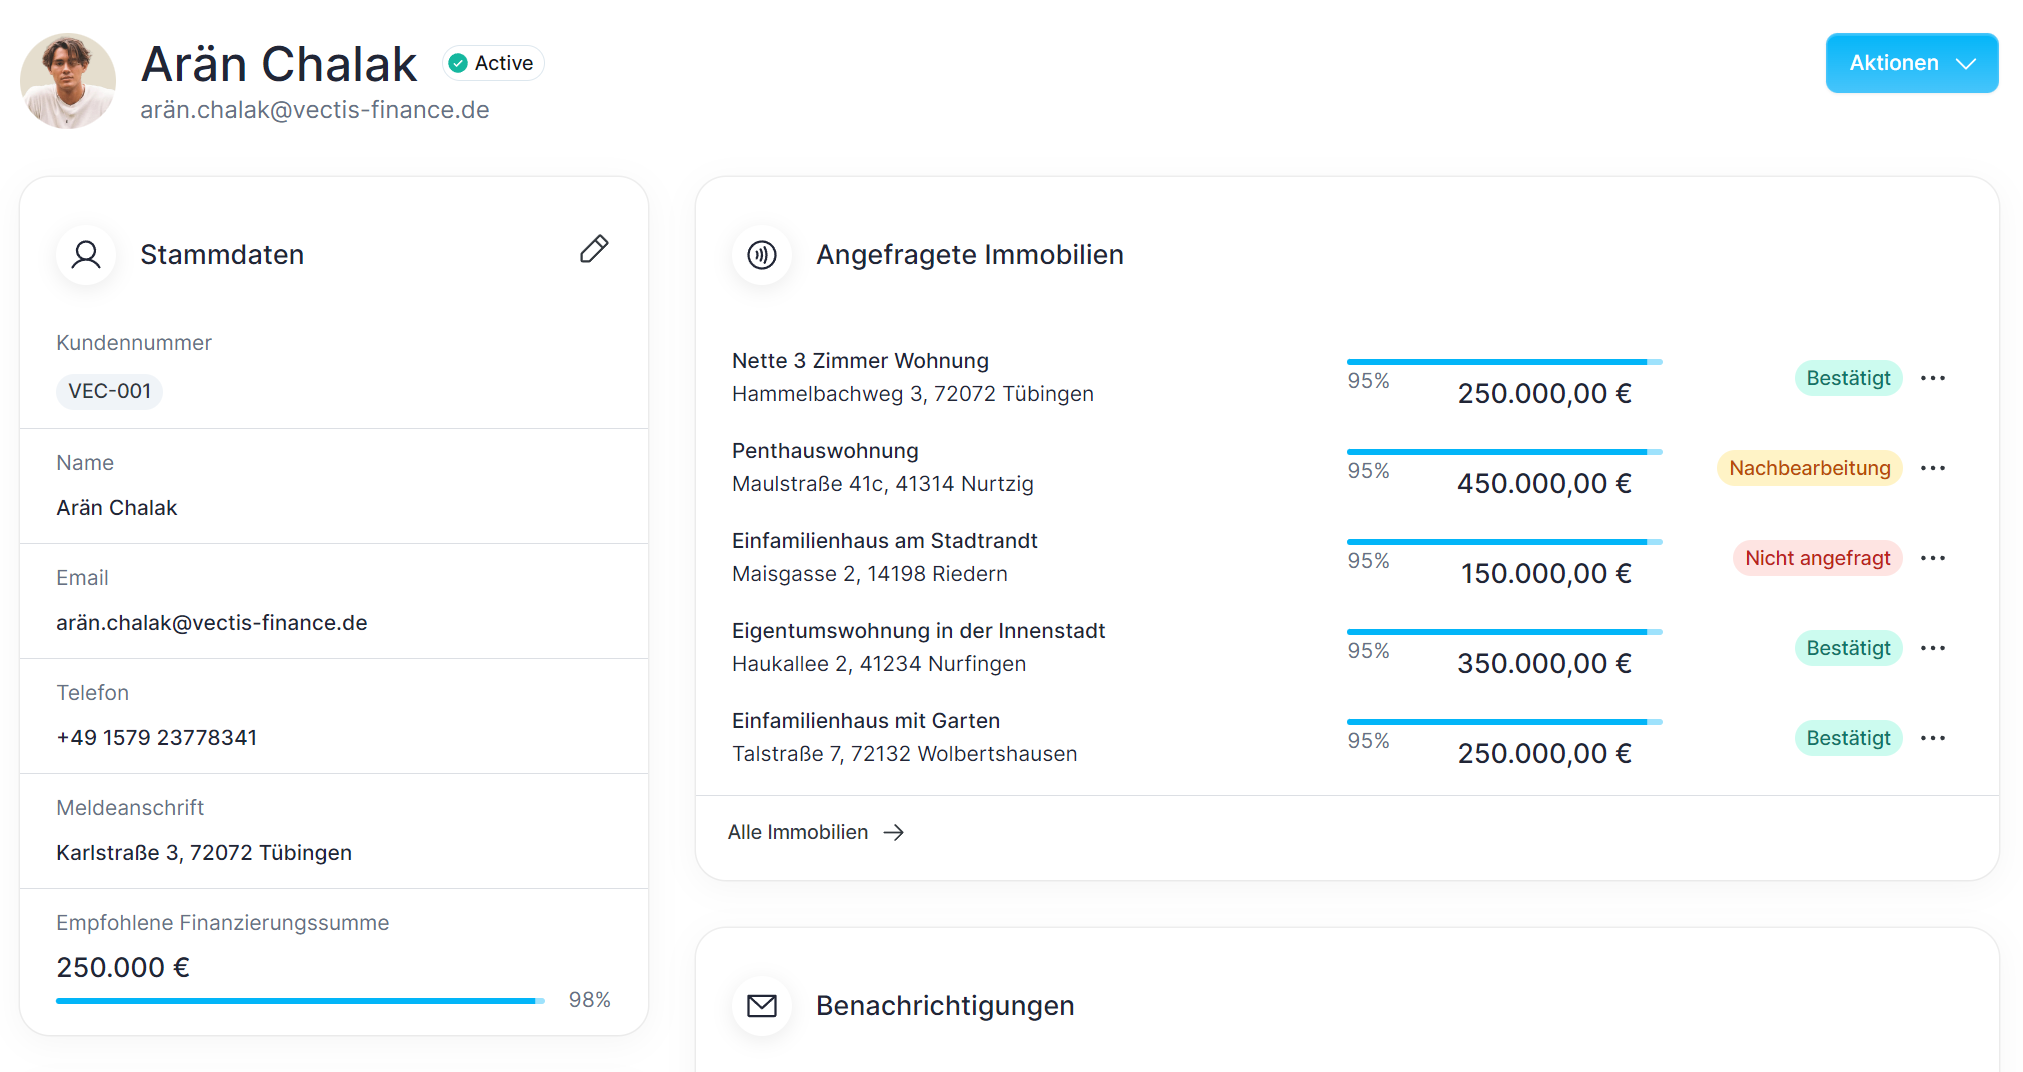Click address Maisgasse 2, 14198 Riedern
Screen dimensions: 2023x1072
pyautogui.click(x=870, y=574)
